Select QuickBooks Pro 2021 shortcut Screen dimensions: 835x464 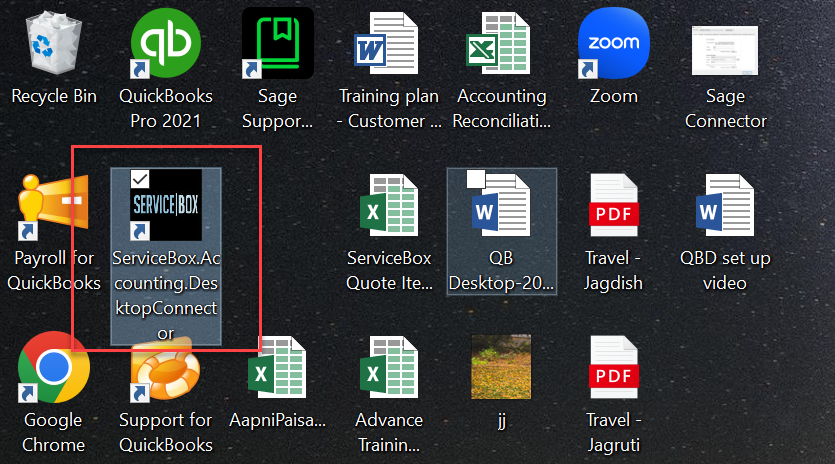point(166,44)
